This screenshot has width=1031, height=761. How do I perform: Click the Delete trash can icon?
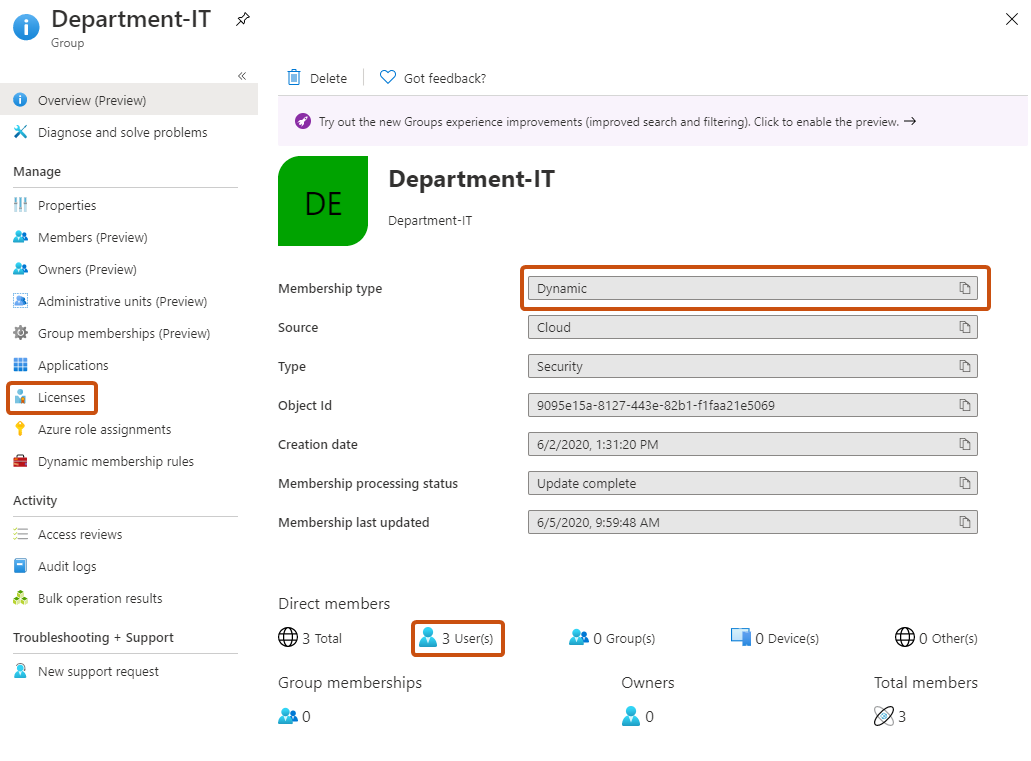[294, 78]
